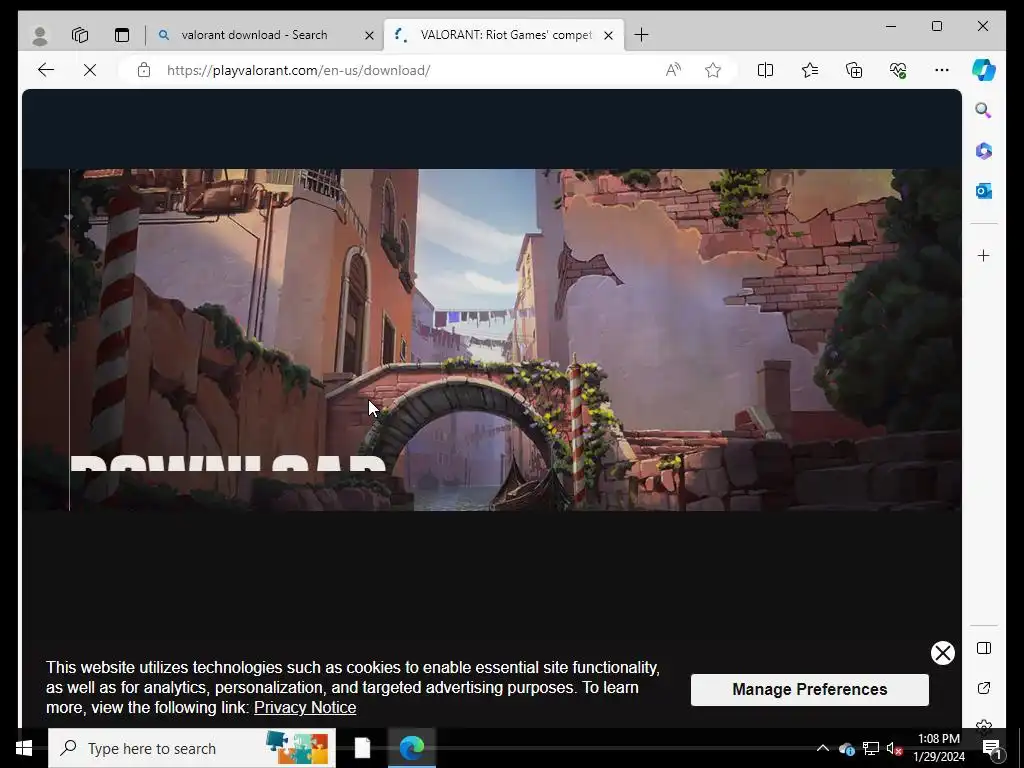Open the network tray icon
Screen dimensions: 1024x768
(x=871, y=748)
